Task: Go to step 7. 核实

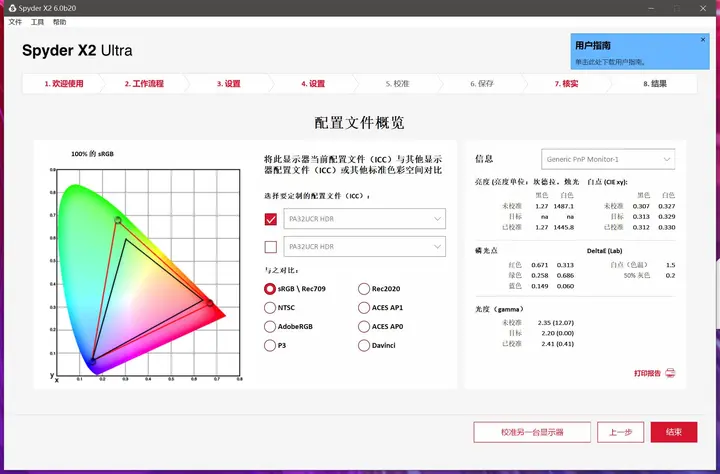Action: tap(567, 84)
